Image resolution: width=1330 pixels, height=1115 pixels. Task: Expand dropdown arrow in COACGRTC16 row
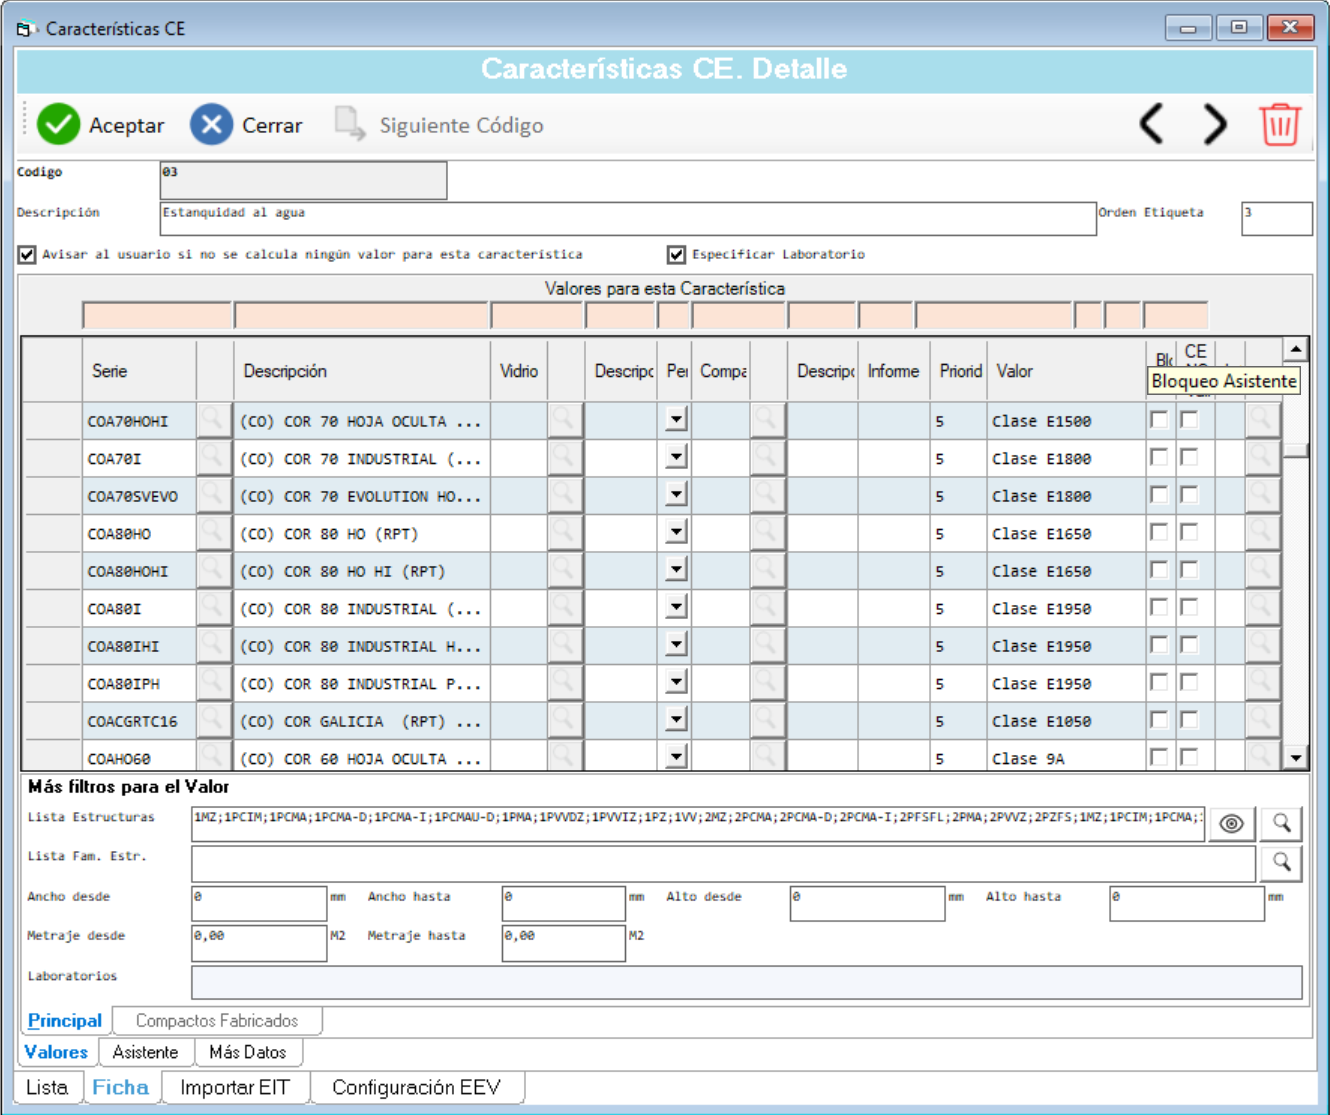coord(677,719)
